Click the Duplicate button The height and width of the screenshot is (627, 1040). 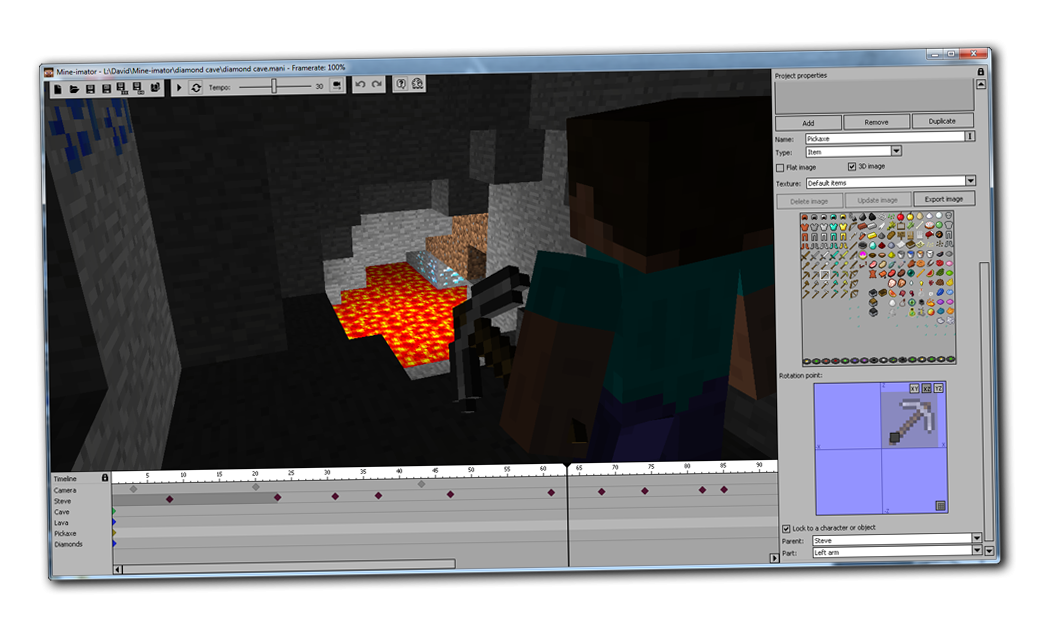[942, 121]
